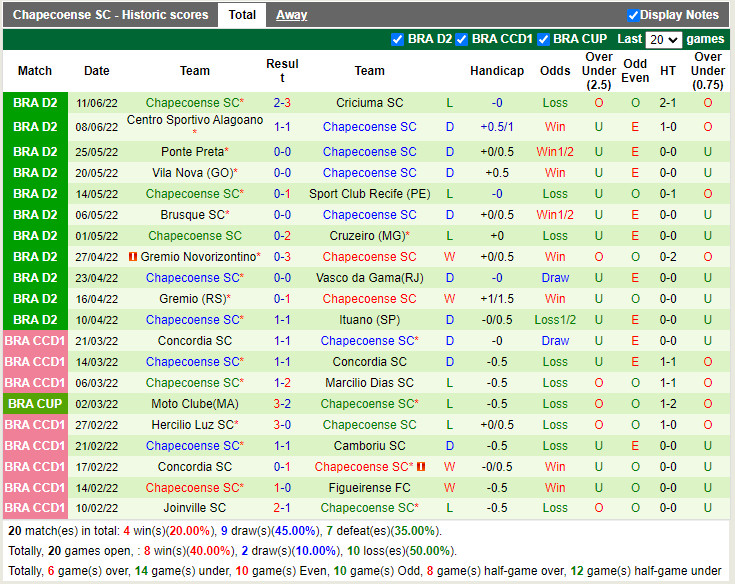Image resolution: width=735 pixels, height=584 pixels.
Task: Click the 3-2 result for Moto Clube(MA)
Action: coord(282,404)
